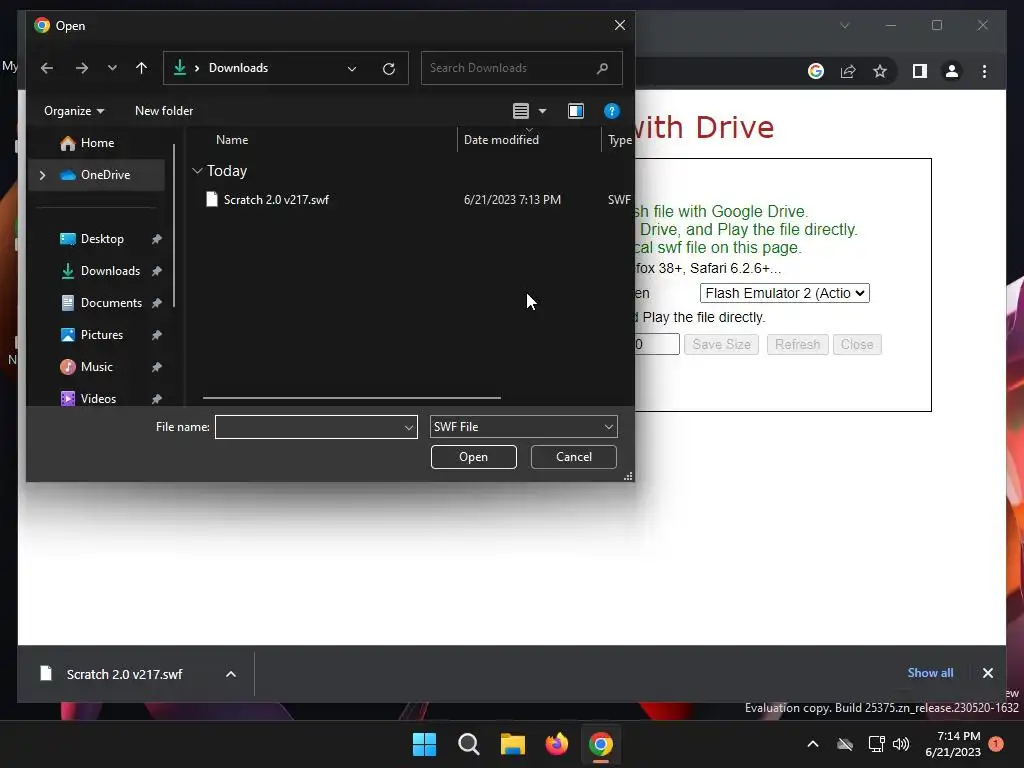Go up one folder level
This screenshot has width=1024, height=768.
point(141,68)
